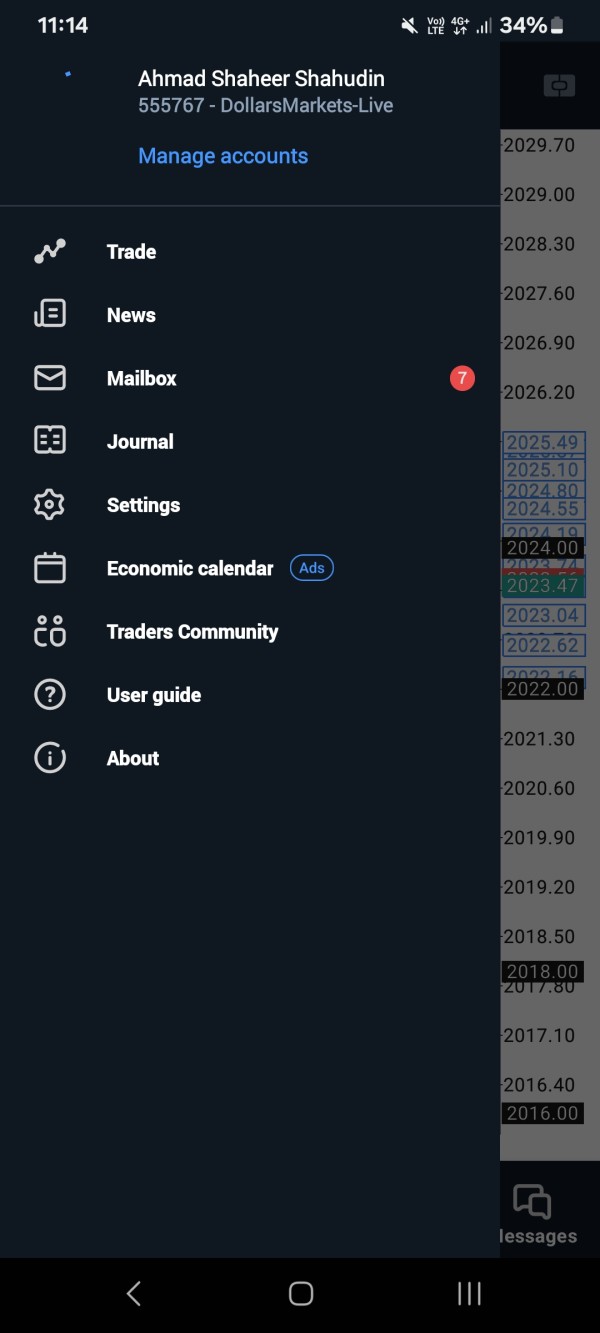600x1333 pixels.
Task: Tap the News newspaper icon
Action: tap(49, 315)
